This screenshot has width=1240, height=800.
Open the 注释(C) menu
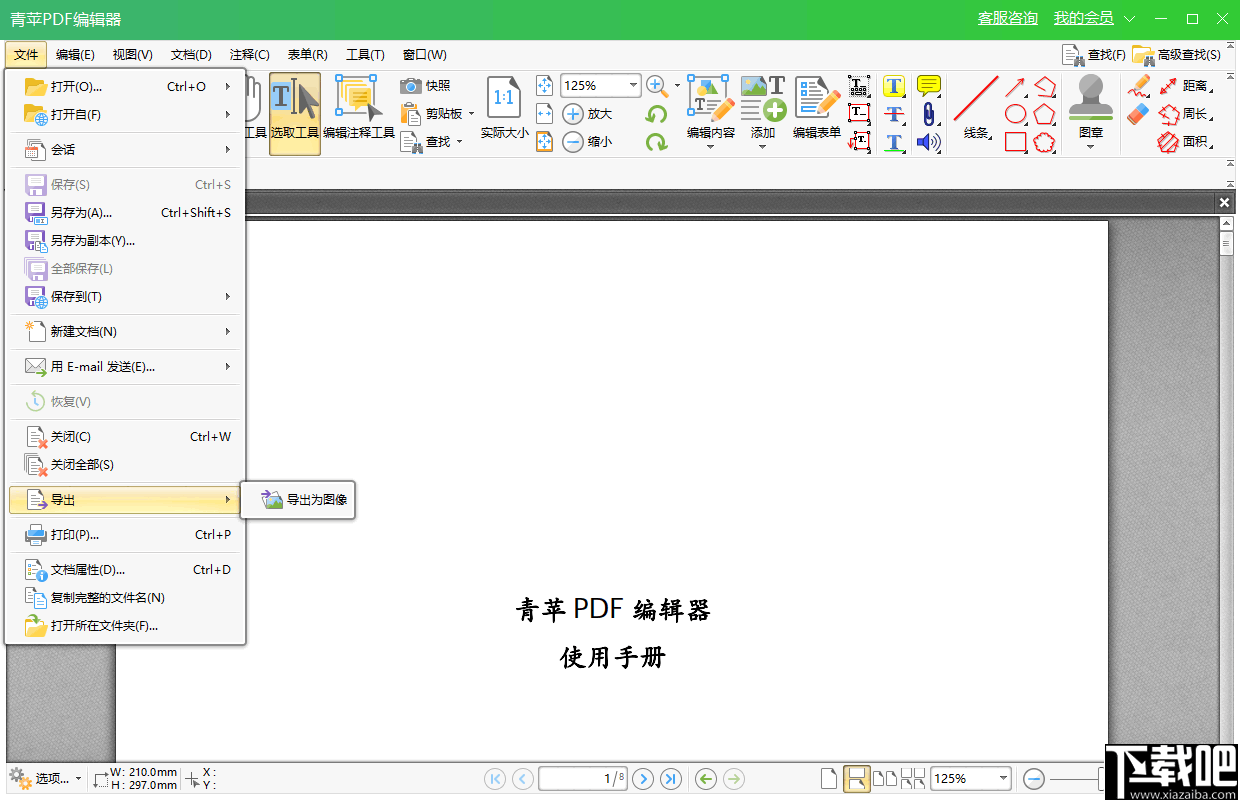pyautogui.click(x=249, y=54)
